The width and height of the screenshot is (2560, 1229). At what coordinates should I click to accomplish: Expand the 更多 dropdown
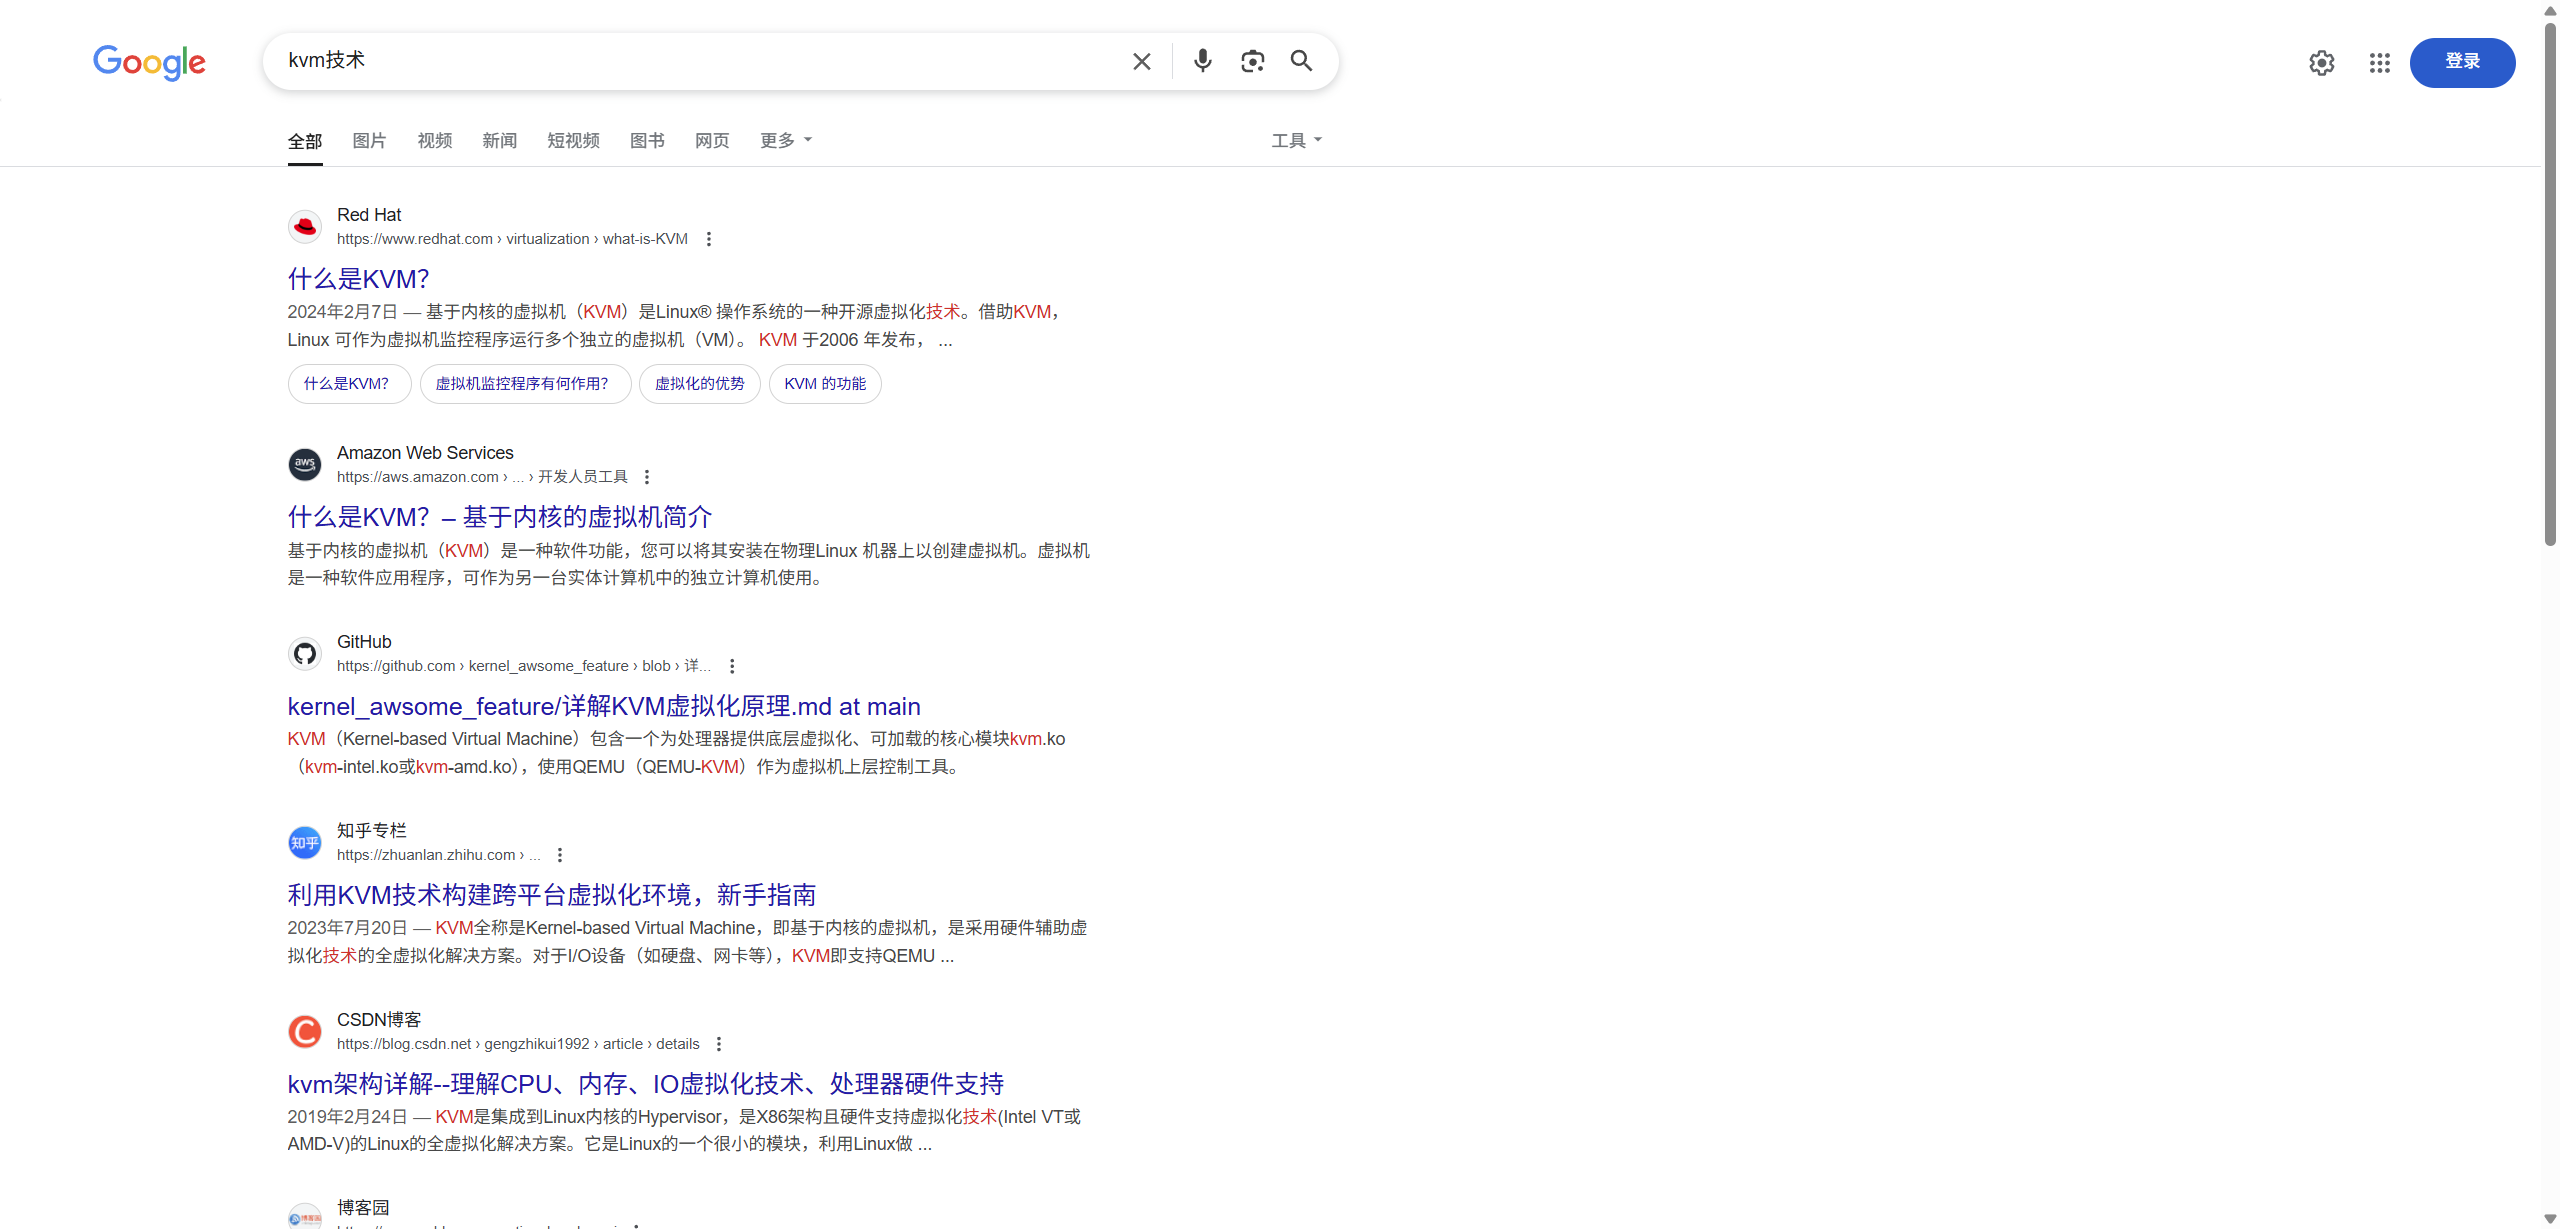[x=786, y=141]
